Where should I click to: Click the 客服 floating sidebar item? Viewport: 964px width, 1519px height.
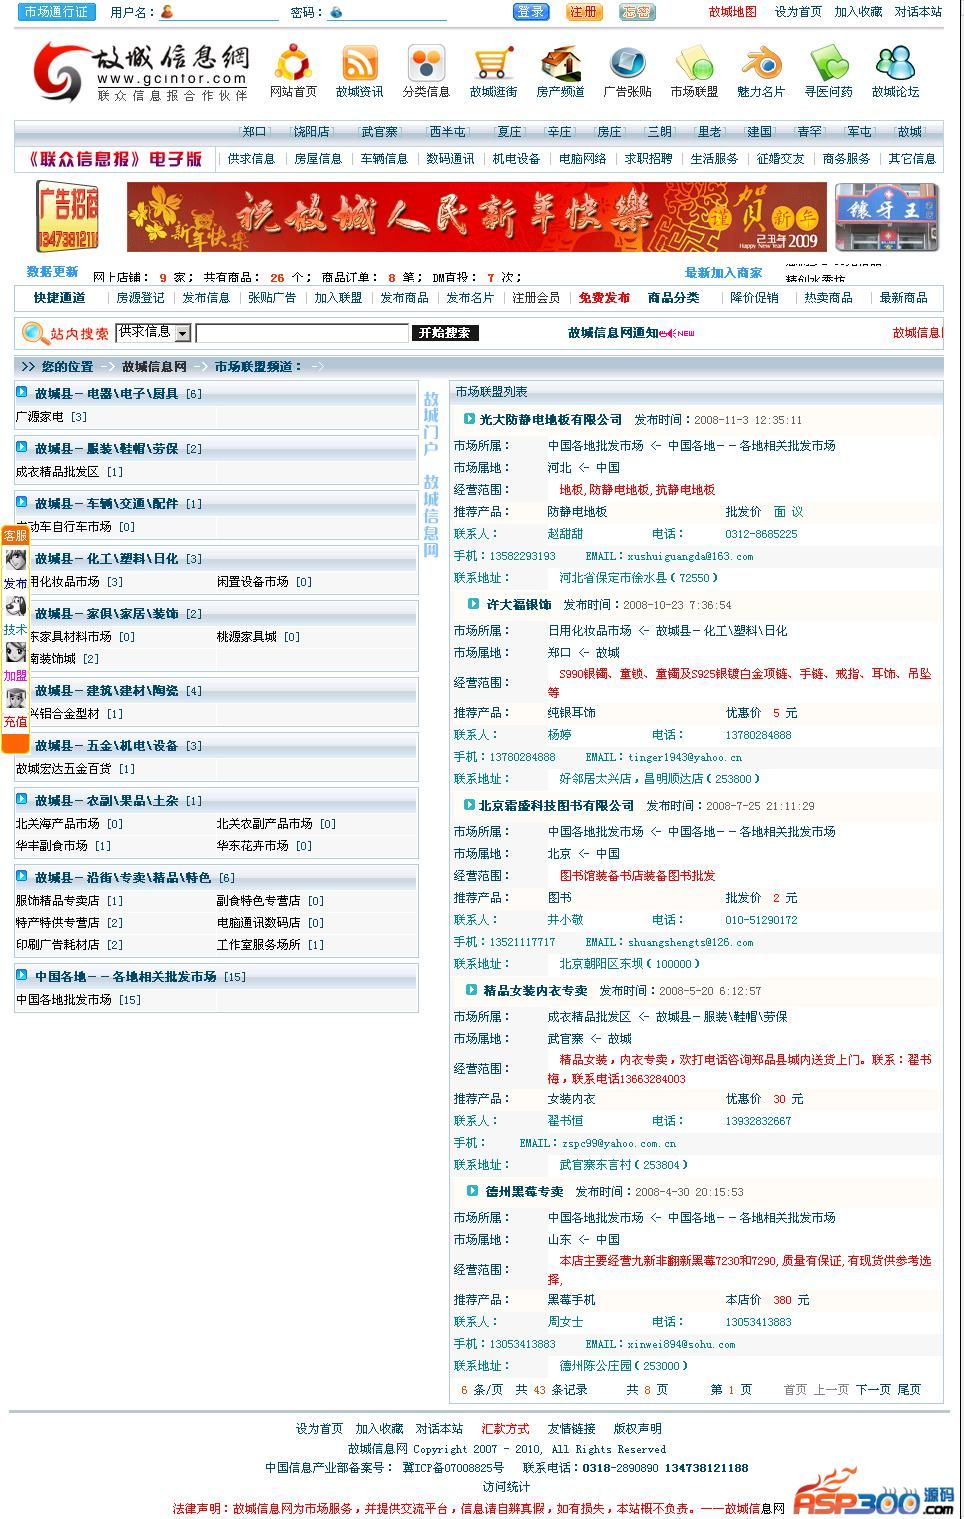click(15, 536)
